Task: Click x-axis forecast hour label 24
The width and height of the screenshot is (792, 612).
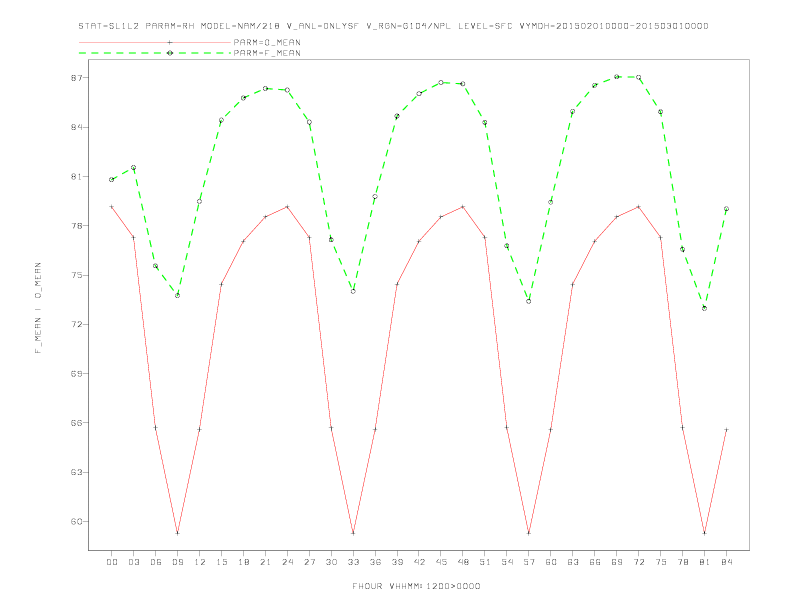Action: pyautogui.click(x=287, y=562)
